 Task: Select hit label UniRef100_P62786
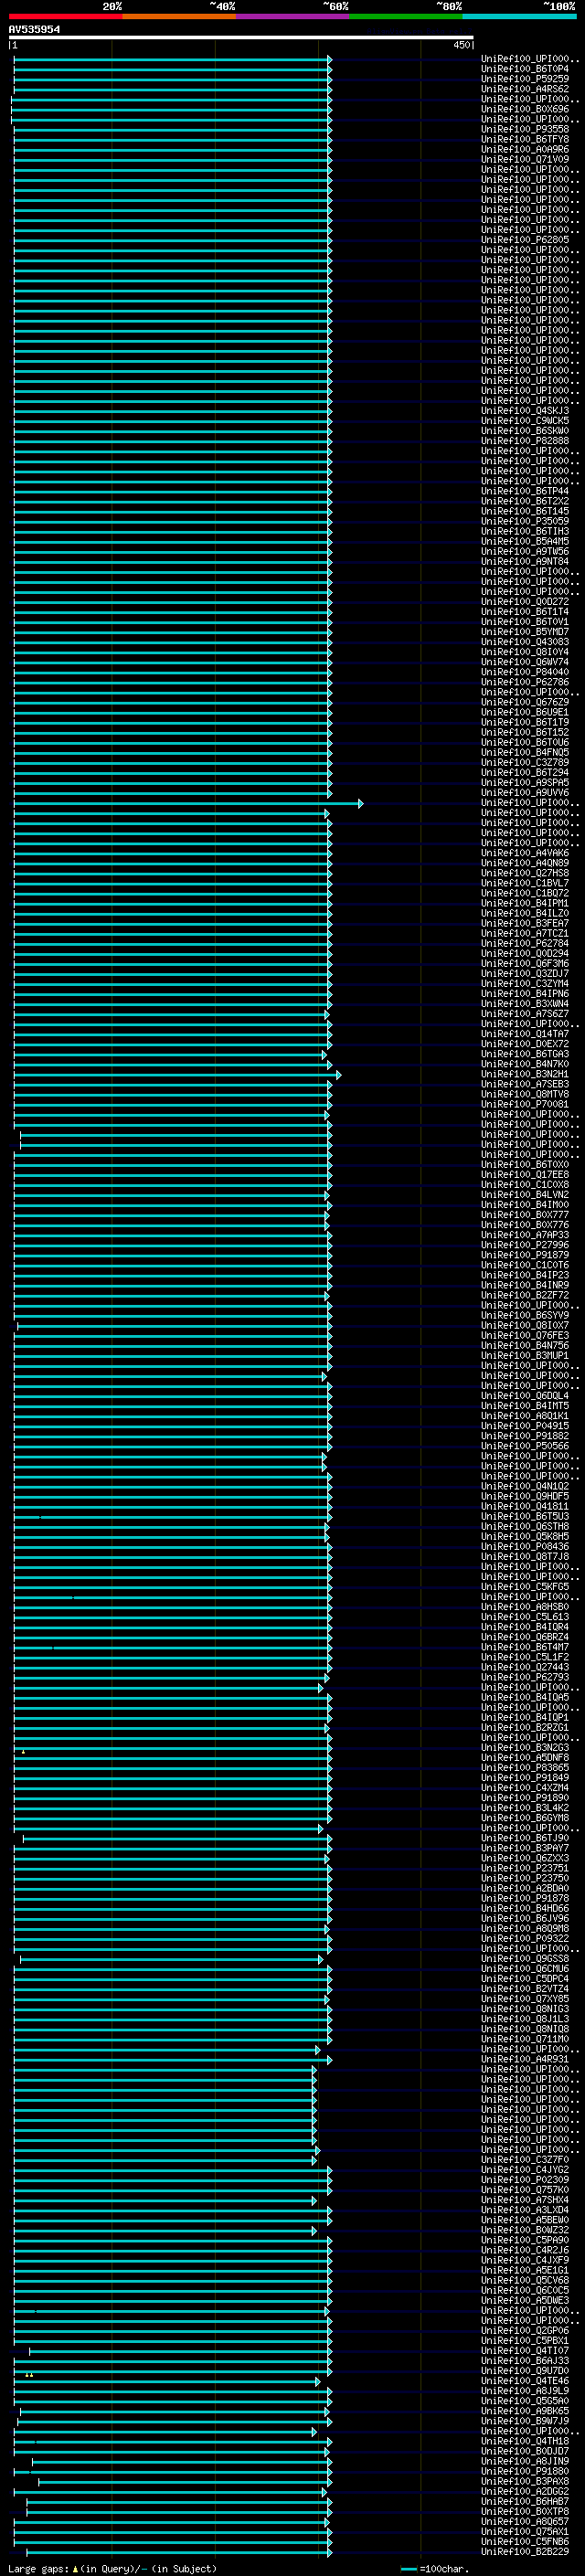point(525,682)
